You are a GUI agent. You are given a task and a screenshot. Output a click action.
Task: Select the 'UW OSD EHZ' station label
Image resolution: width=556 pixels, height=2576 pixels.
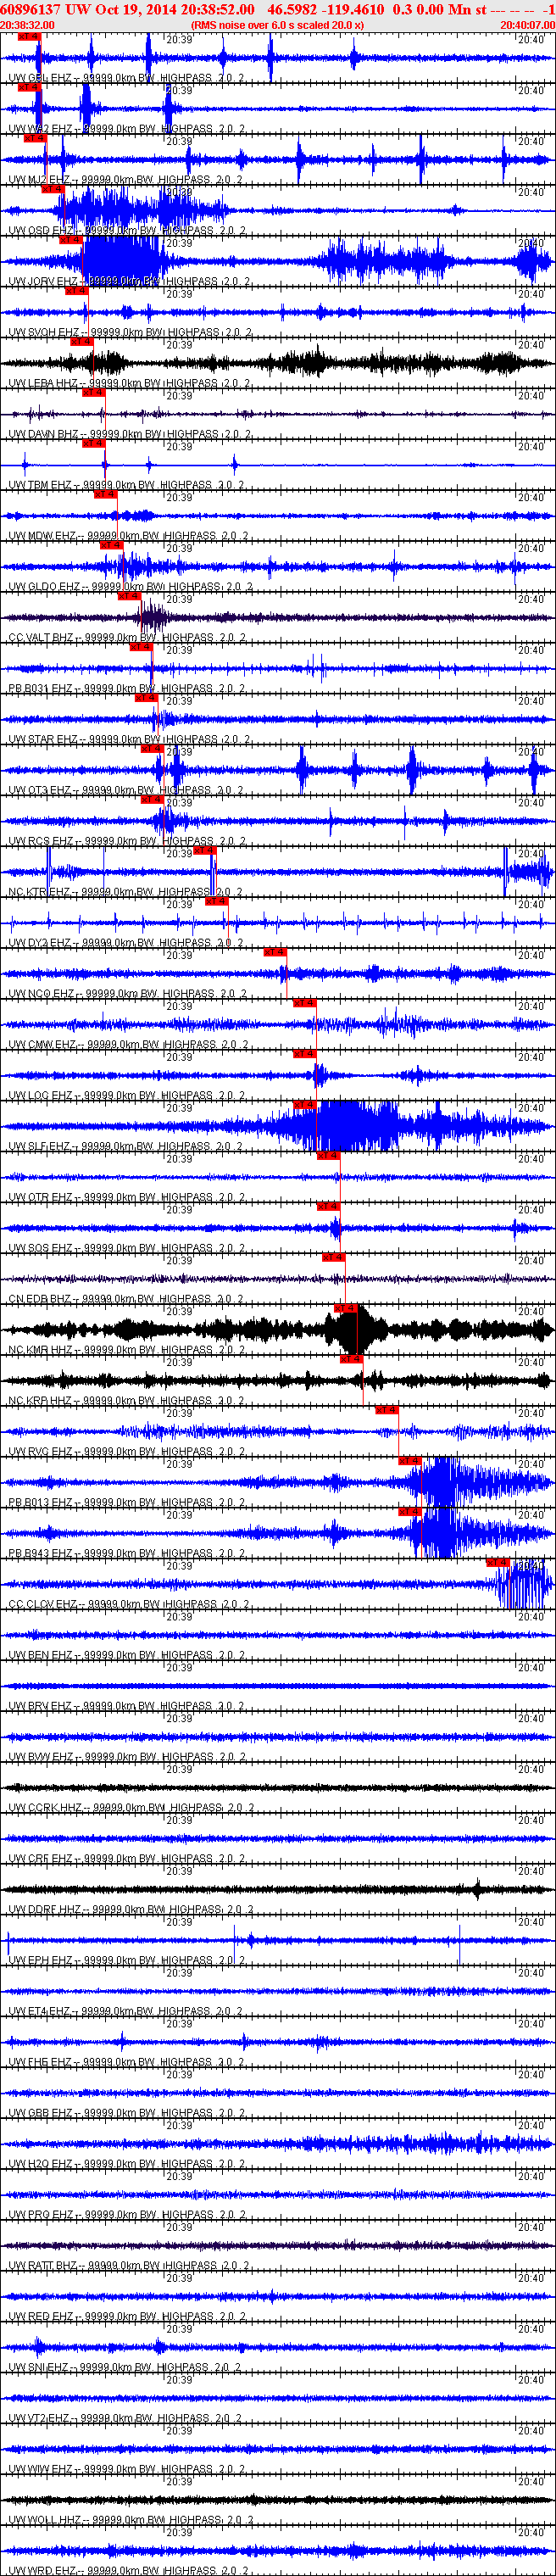41,231
